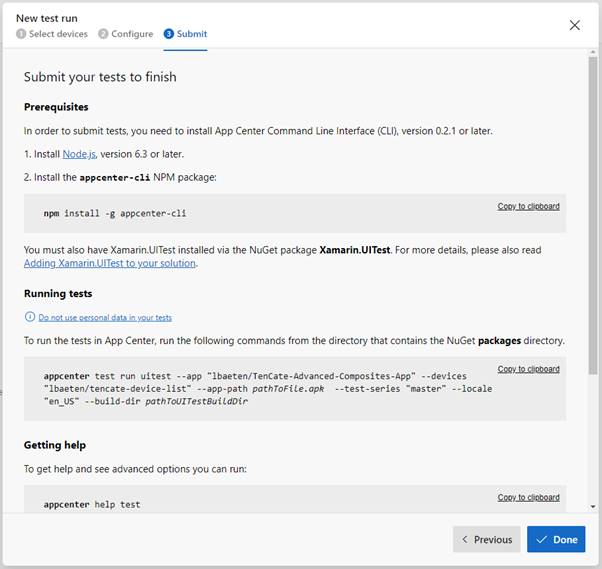
Task: Click the appcenter test run uitest command text
Action: point(268,389)
